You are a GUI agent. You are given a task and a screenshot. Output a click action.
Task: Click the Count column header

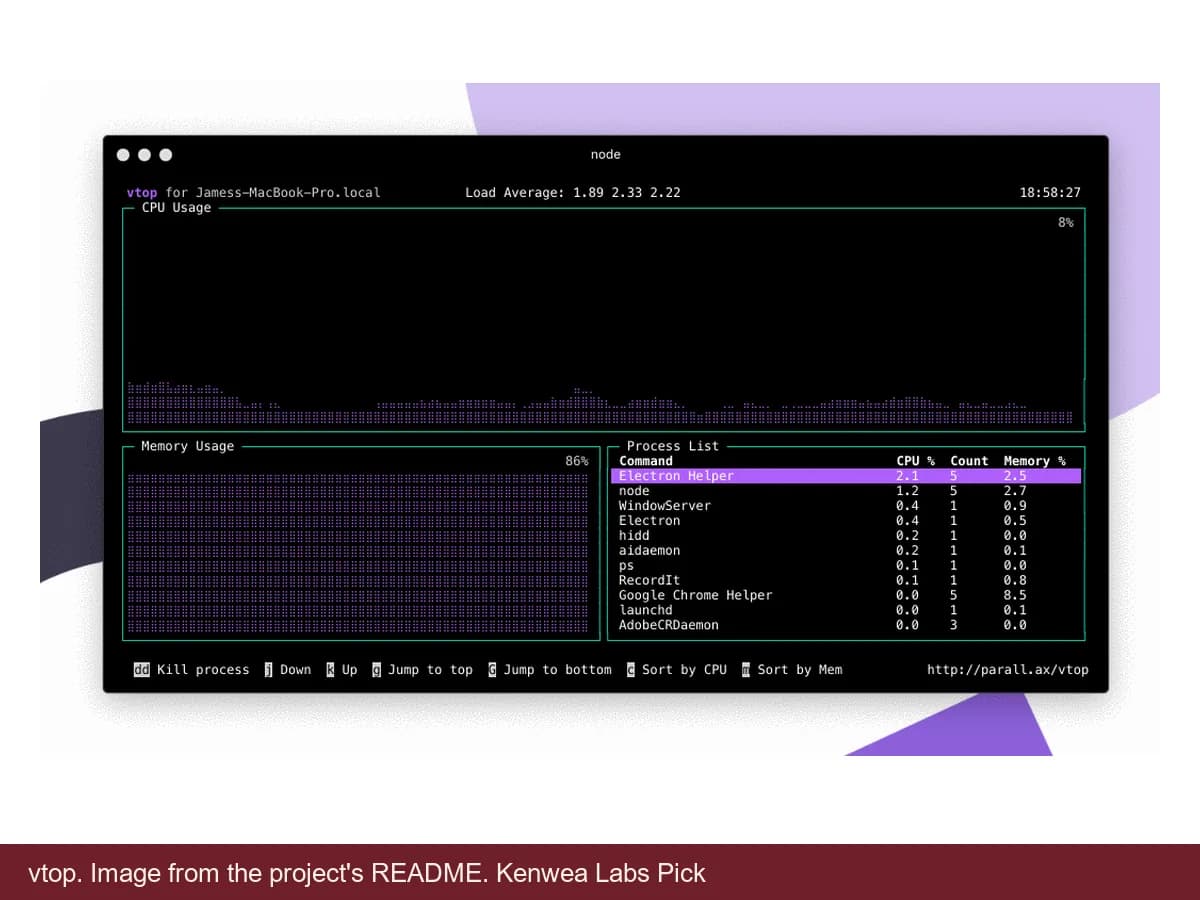point(969,461)
